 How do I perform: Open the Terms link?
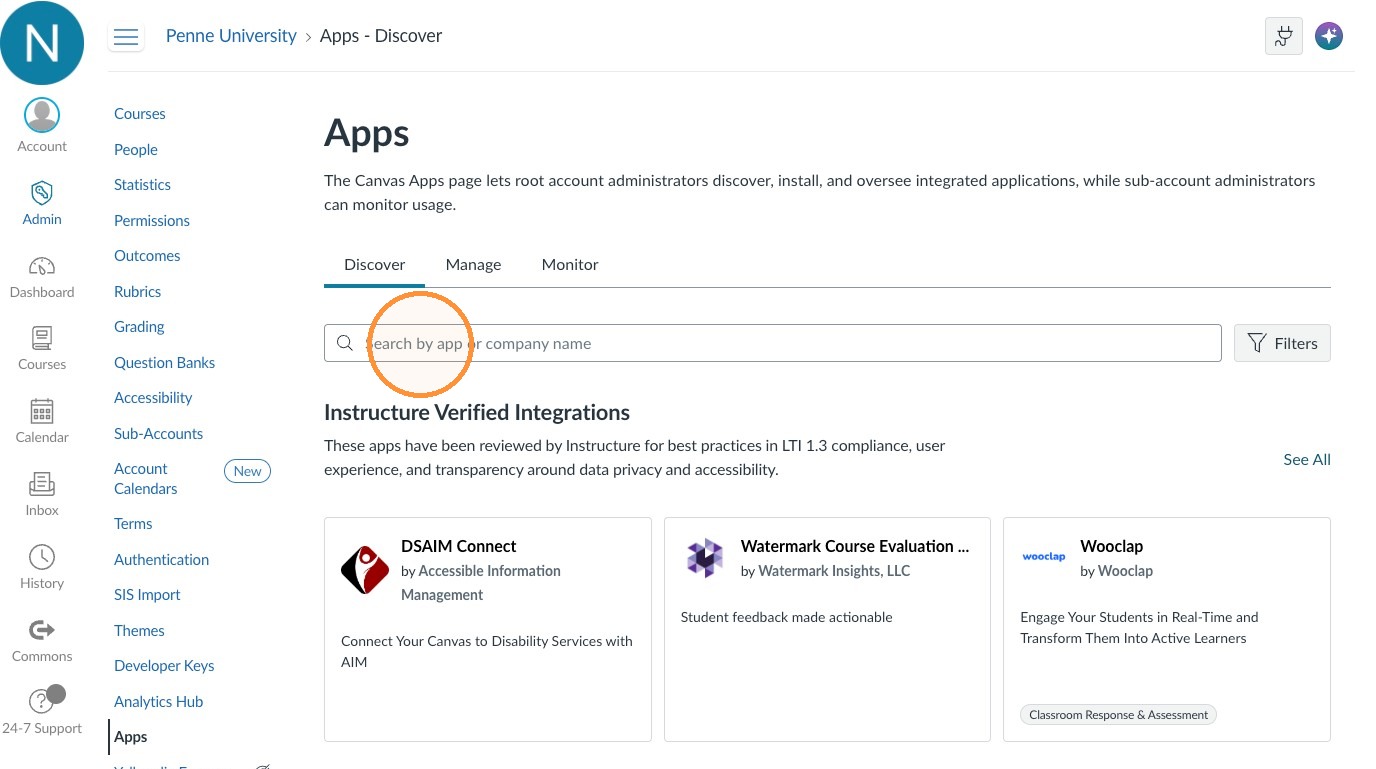133,524
